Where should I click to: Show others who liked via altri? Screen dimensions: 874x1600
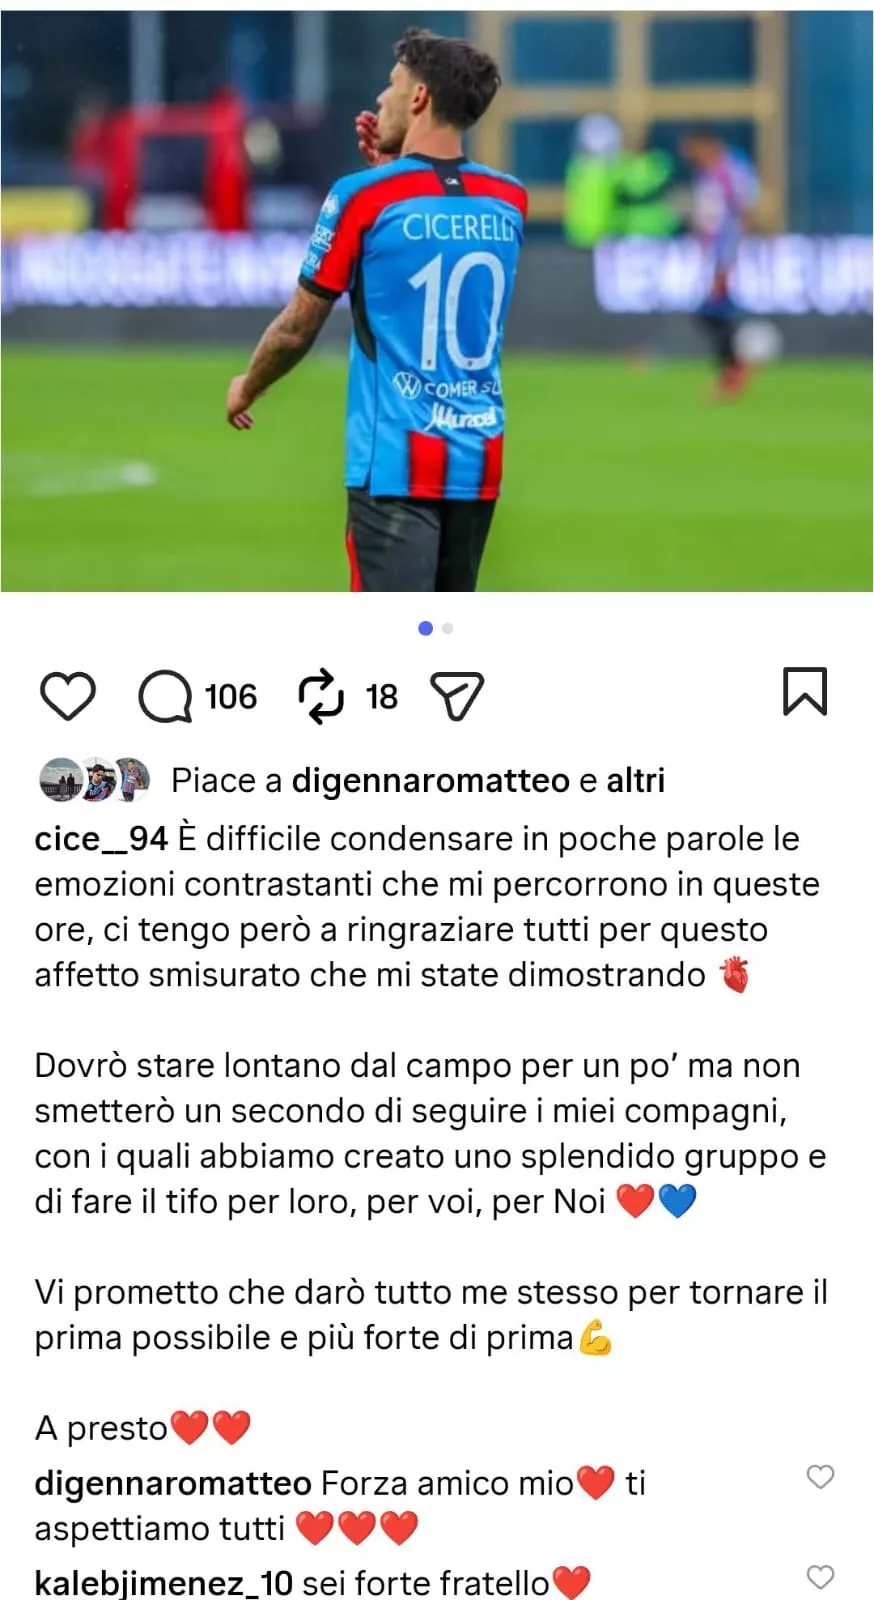pyautogui.click(x=636, y=780)
